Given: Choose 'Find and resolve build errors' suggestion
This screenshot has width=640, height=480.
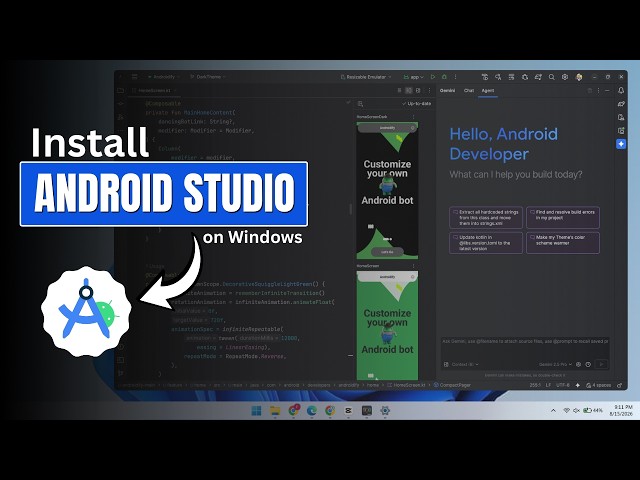Looking at the screenshot, I should click(x=563, y=218).
